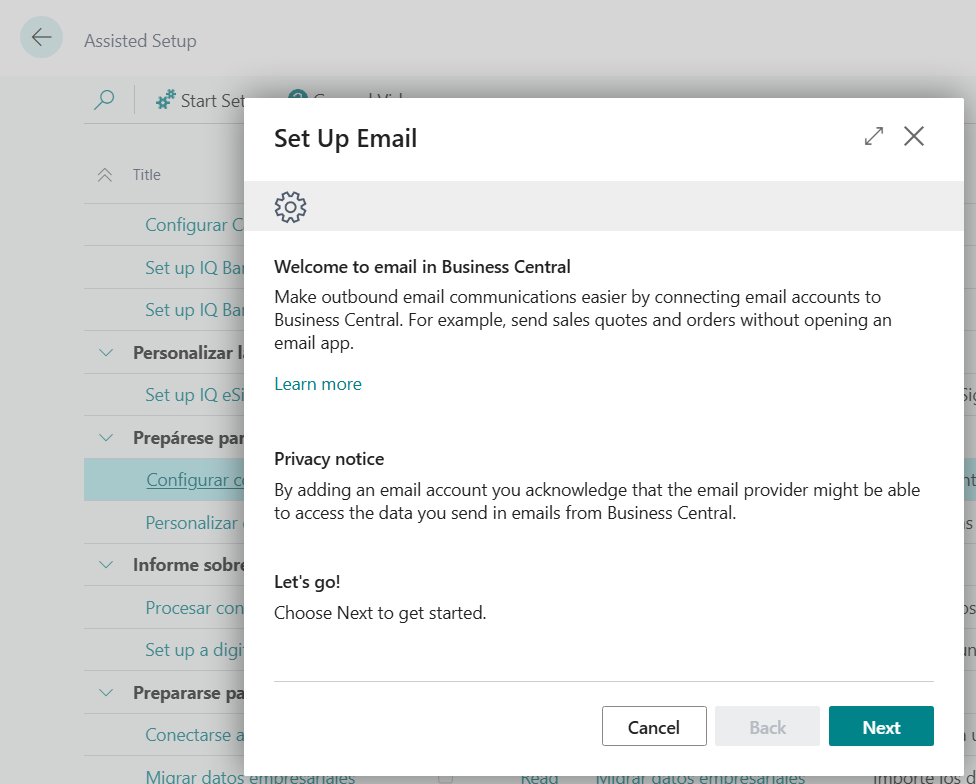Close the Set Up Email dialog

tap(913, 137)
